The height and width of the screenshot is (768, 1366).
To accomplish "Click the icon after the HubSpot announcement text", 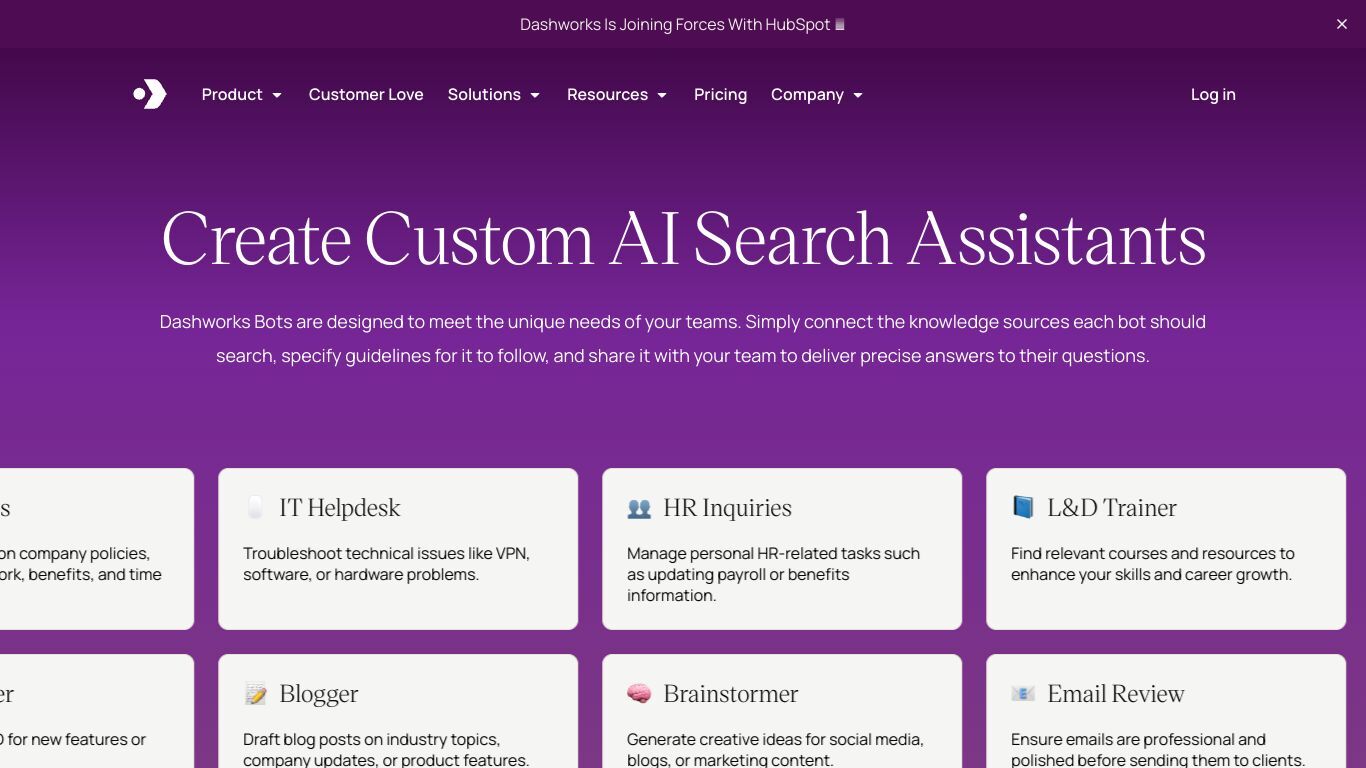I will pyautogui.click(x=840, y=24).
